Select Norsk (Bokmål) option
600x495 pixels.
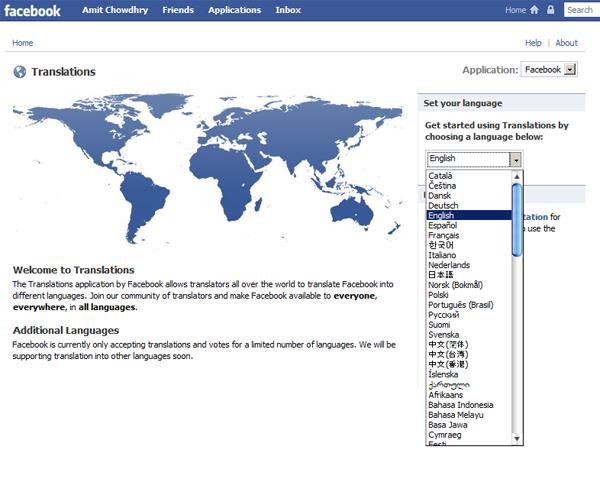click(469, 285)
